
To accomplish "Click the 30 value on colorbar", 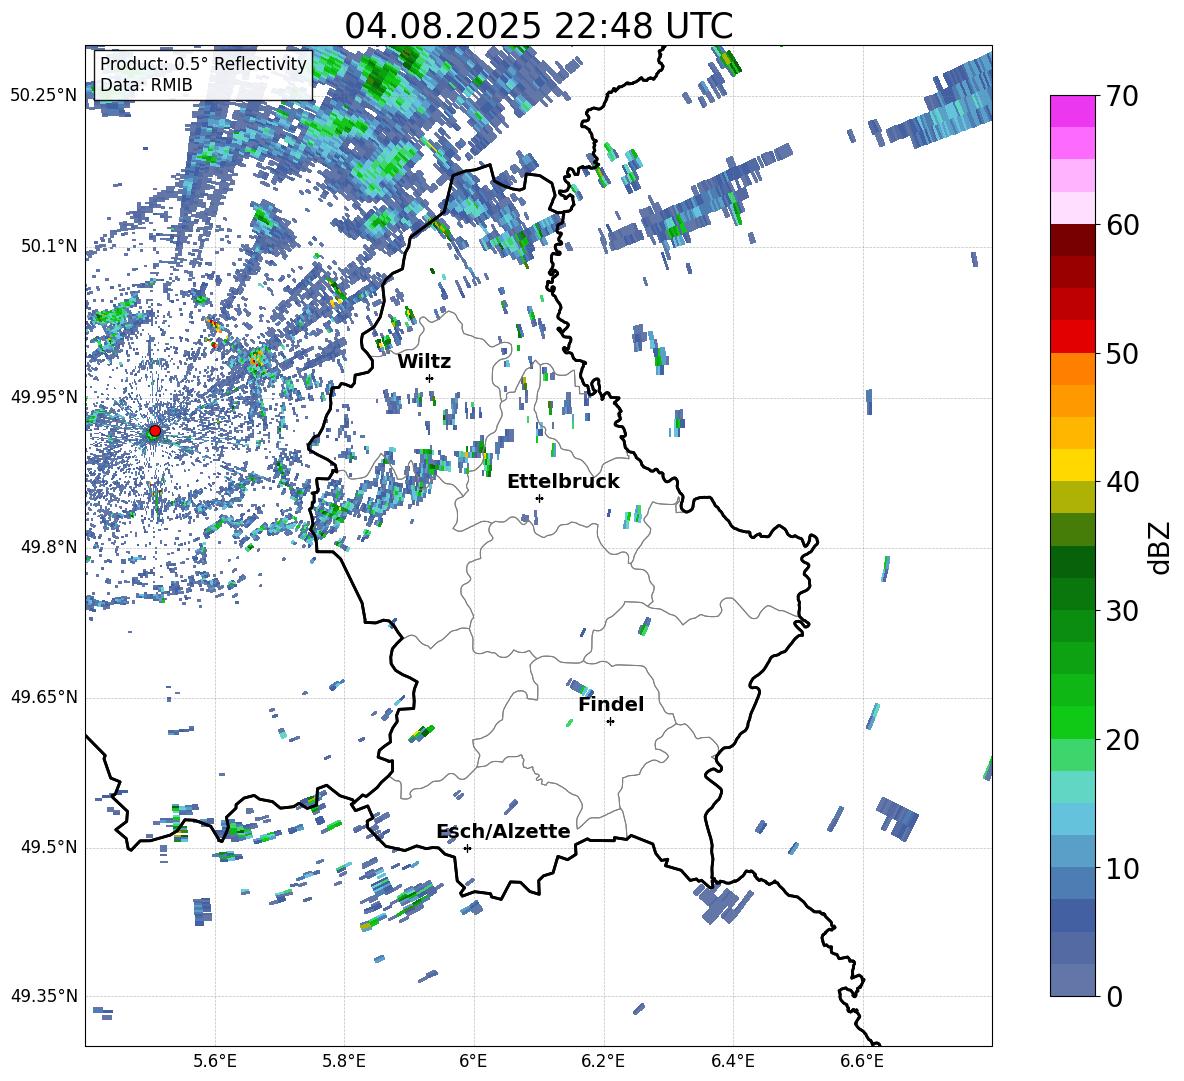I will coord(1122,611).
